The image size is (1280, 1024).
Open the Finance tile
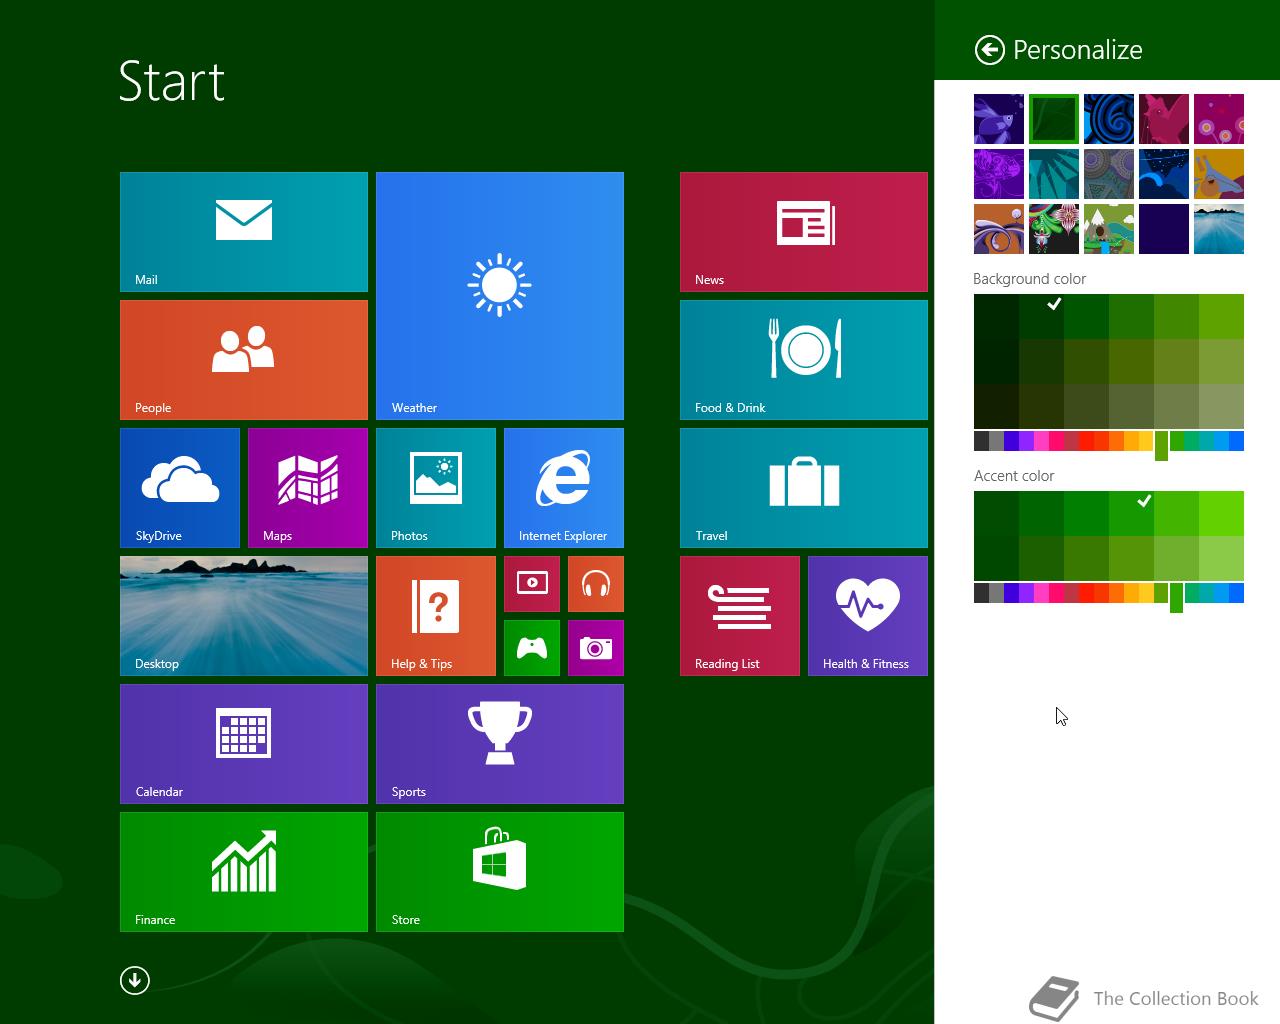click(x=244, y=872)
